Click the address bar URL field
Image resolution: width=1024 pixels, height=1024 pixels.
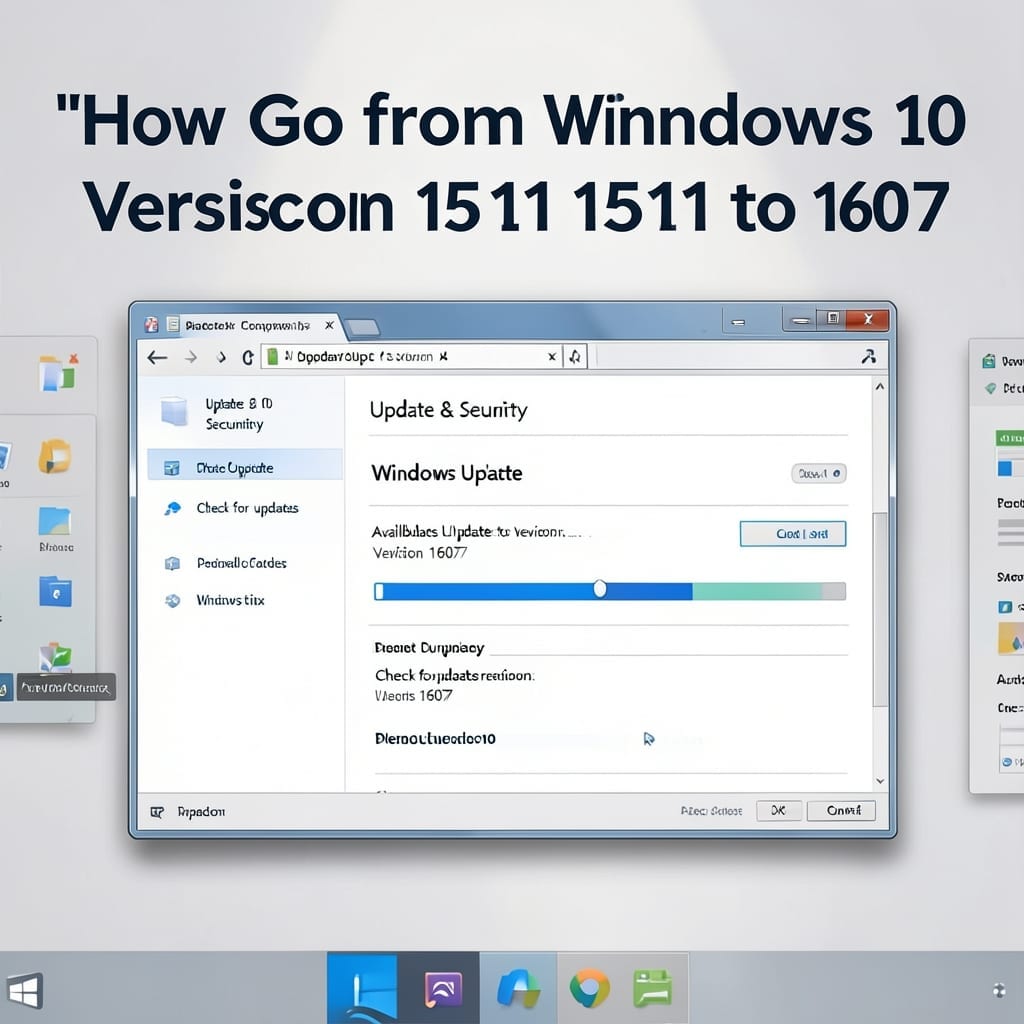click(414, 357)
